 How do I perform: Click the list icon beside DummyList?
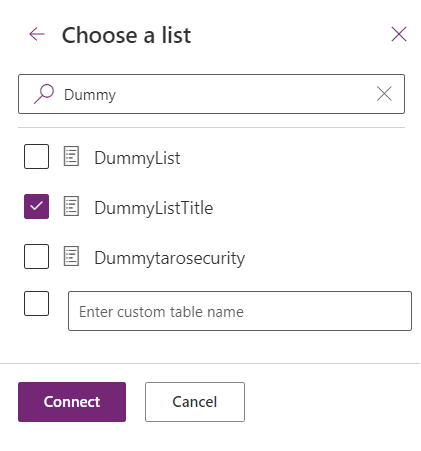pyautogui.click(x=71, y=156)
